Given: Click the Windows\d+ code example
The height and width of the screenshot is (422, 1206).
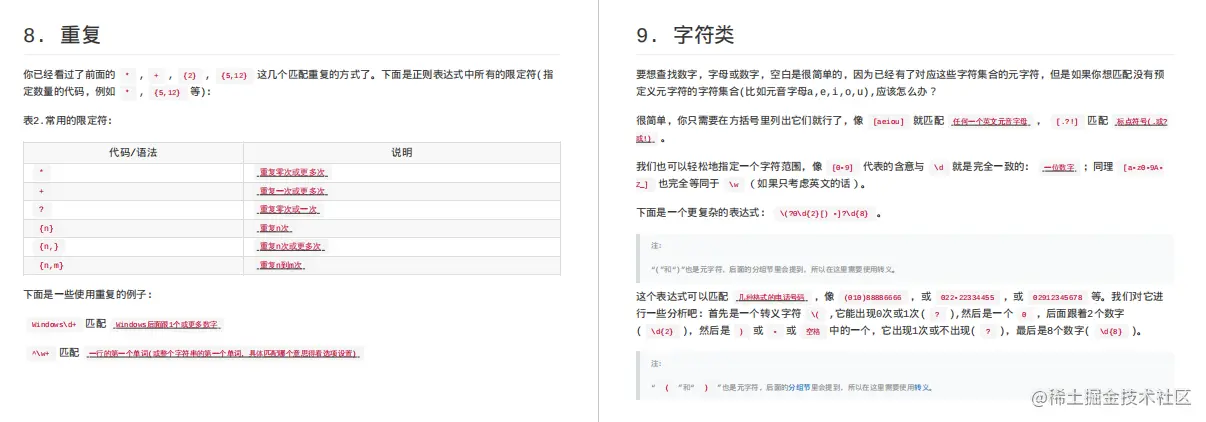Looking at the screenshot, I should coord(54,325).
